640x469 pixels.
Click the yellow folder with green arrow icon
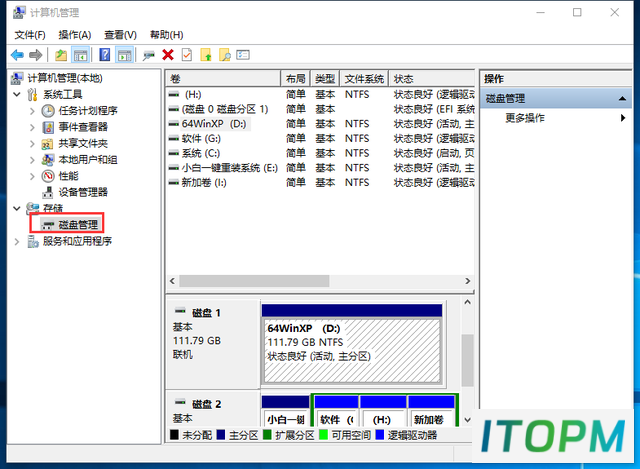[x=206, y=55]
